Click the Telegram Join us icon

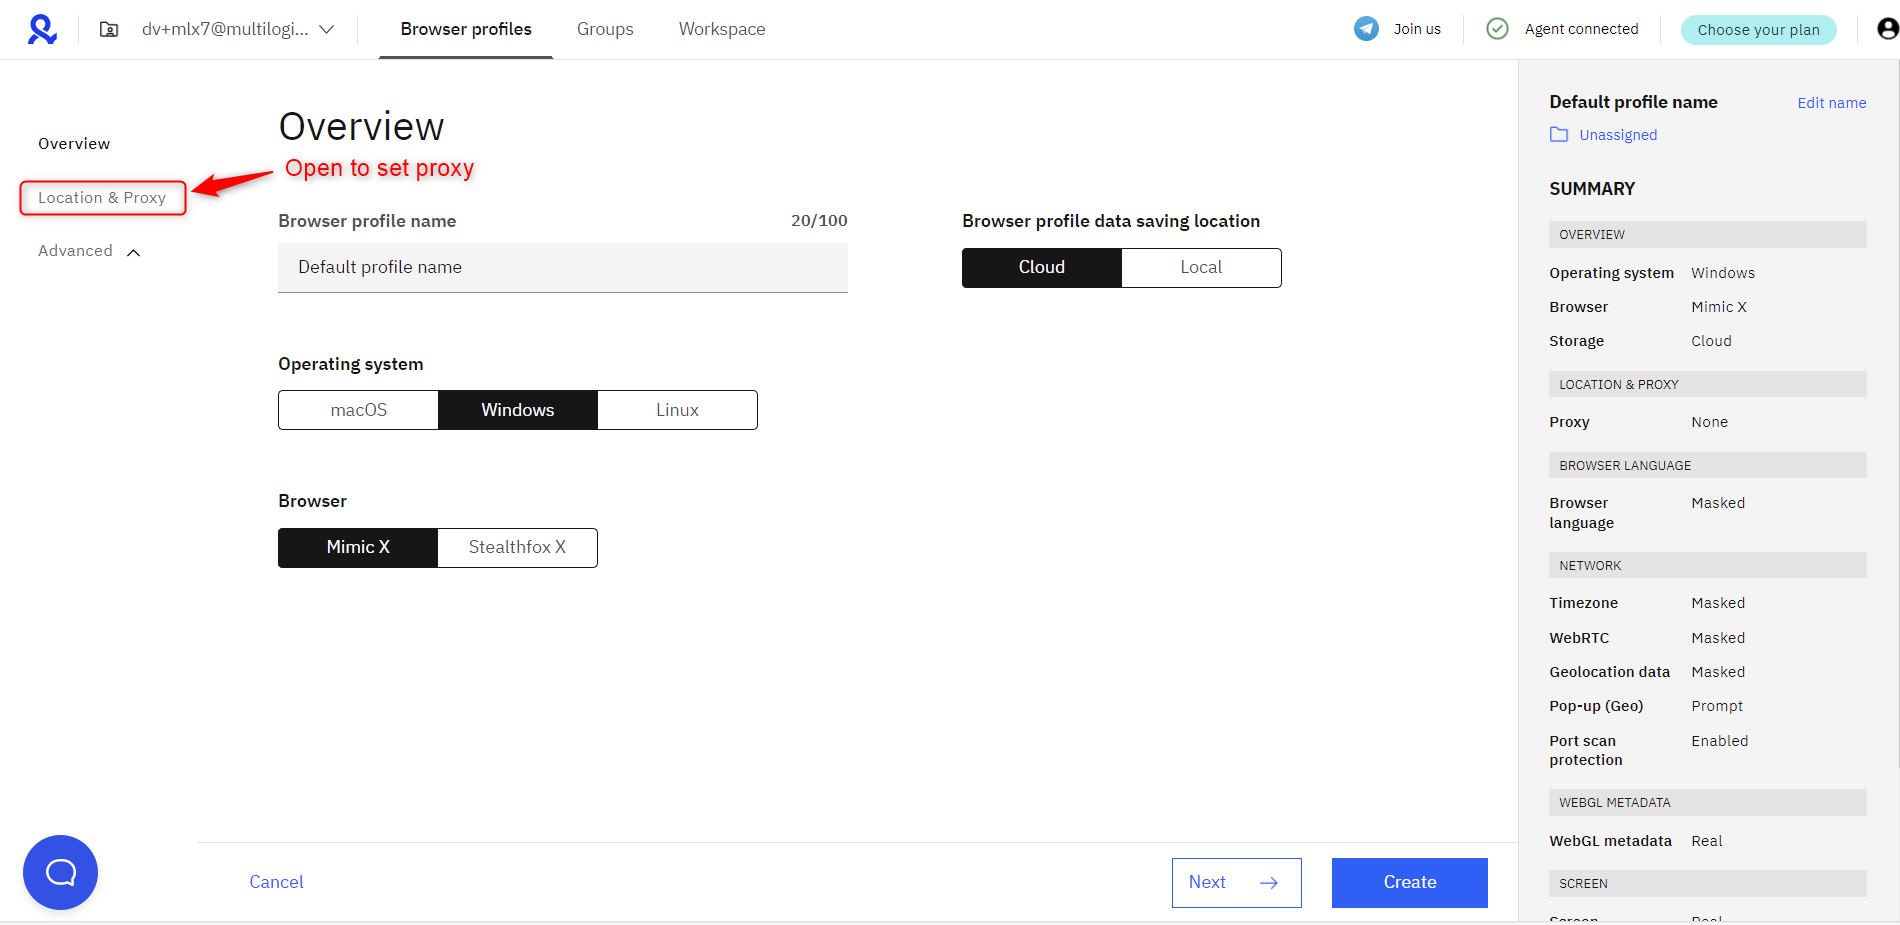pos(1366,29)
